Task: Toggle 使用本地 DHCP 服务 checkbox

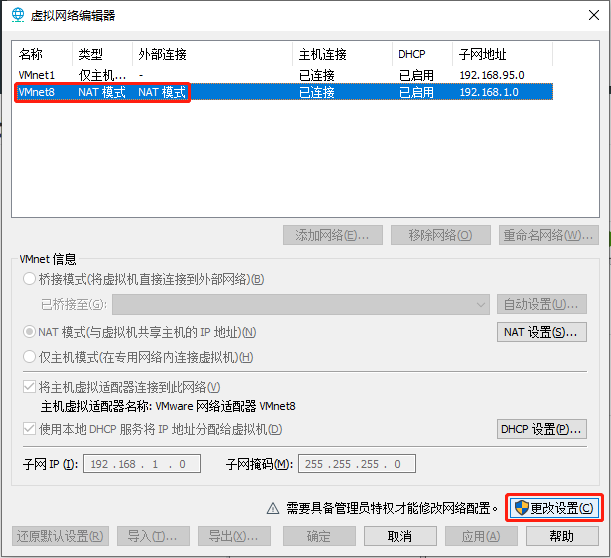Action: tap(30, 429)
